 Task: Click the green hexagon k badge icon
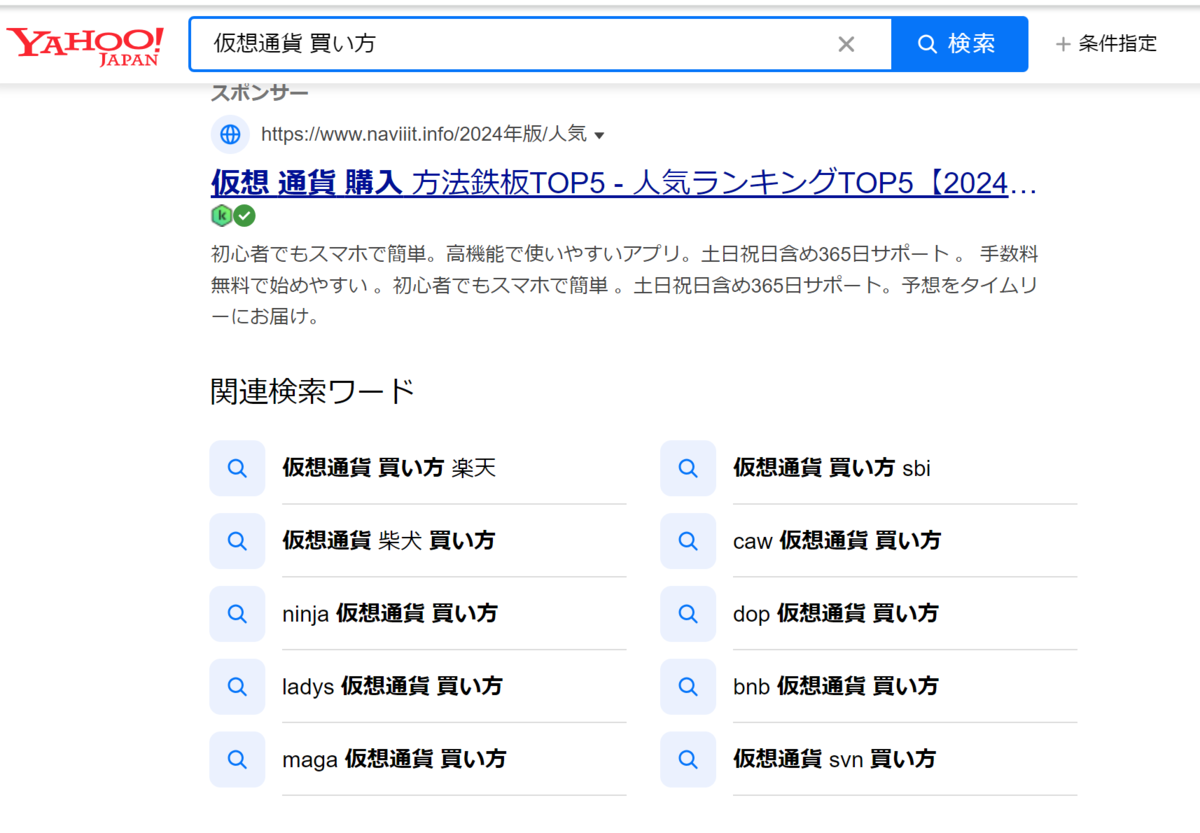[x=222, y=215]
